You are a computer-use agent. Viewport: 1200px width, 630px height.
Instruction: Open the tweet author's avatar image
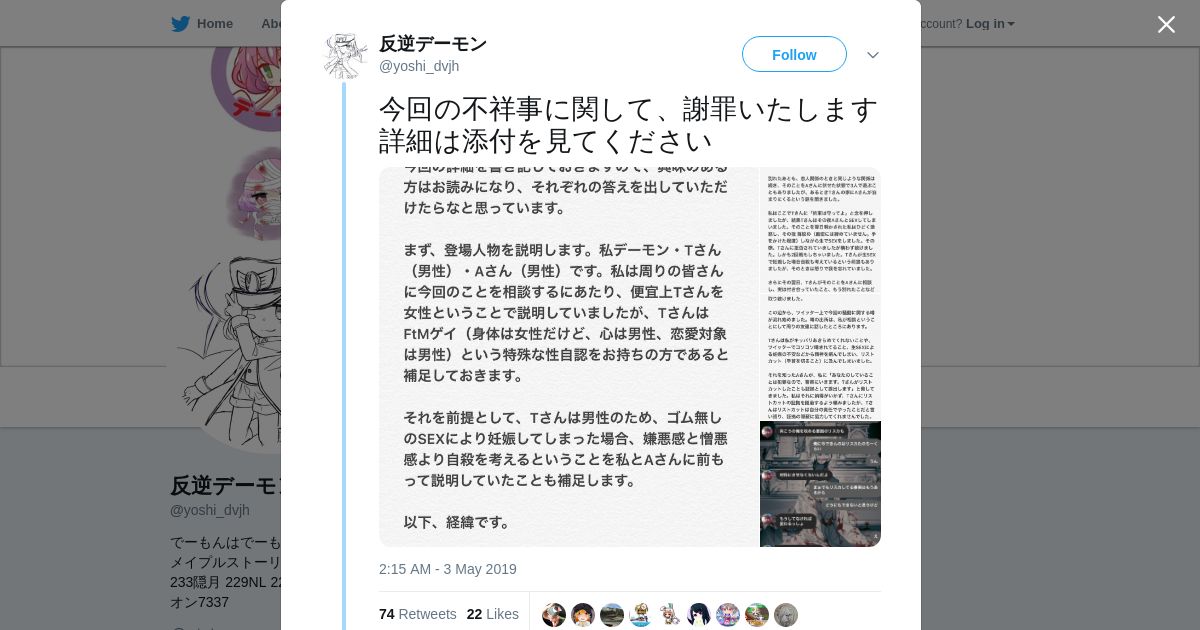(345, 55)
